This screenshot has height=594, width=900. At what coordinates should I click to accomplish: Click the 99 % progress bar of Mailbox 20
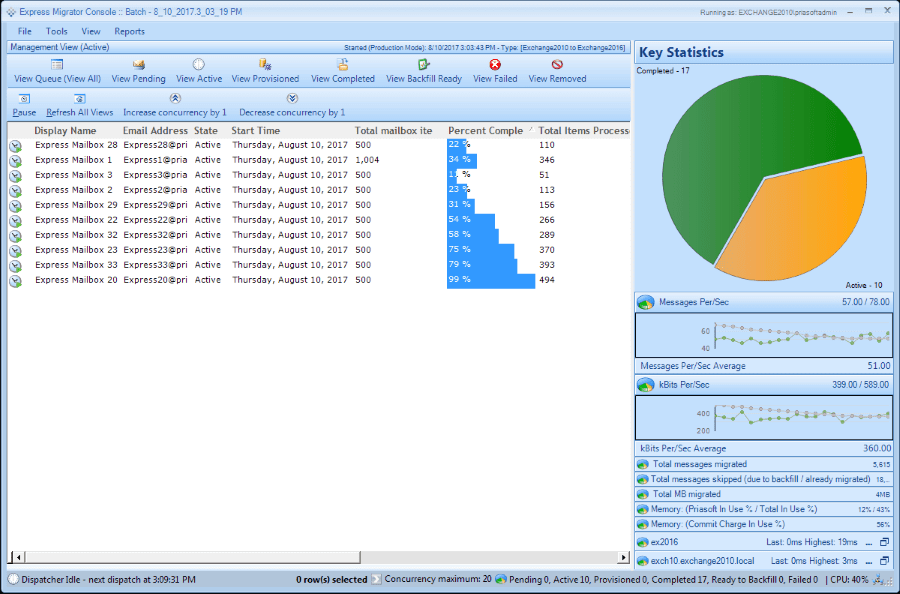point(491,280)
